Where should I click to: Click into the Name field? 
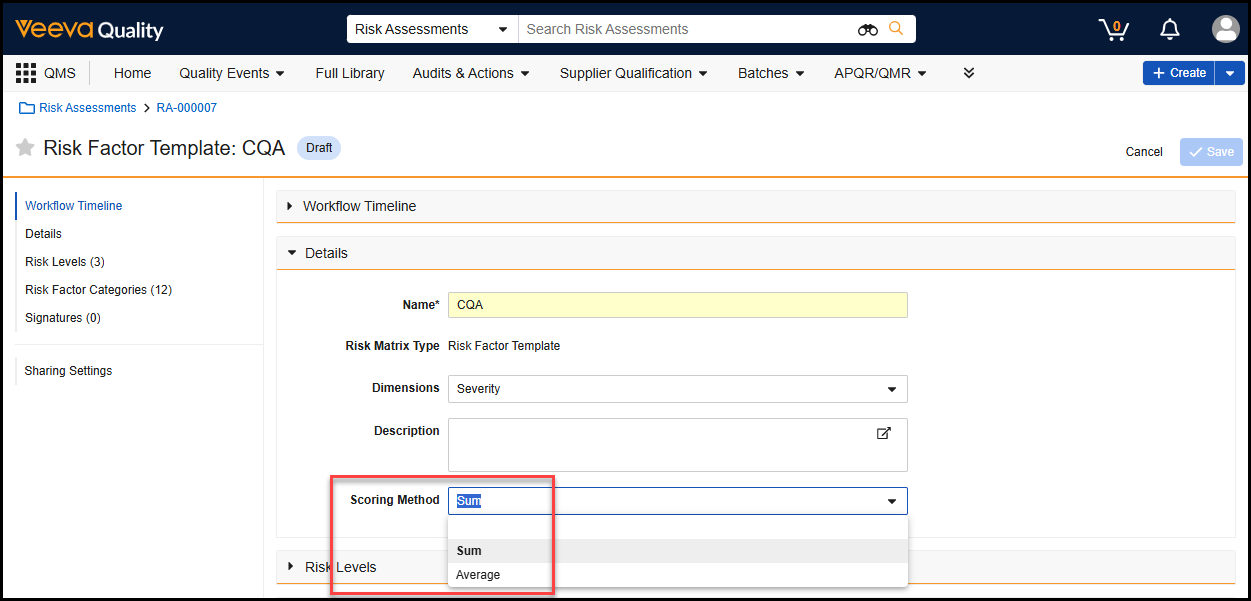(x=677, y=305)
